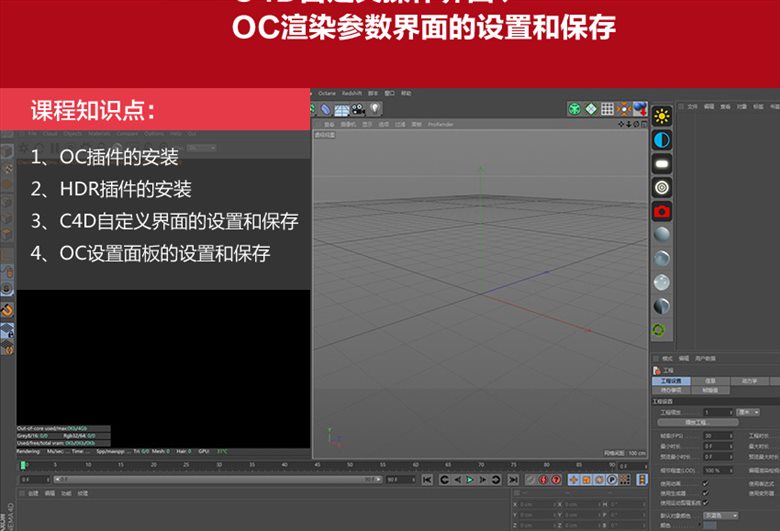This screenshot has height=531, width=780.
Task: Add a camera using the movie camera icon
Action: (358, 109)
